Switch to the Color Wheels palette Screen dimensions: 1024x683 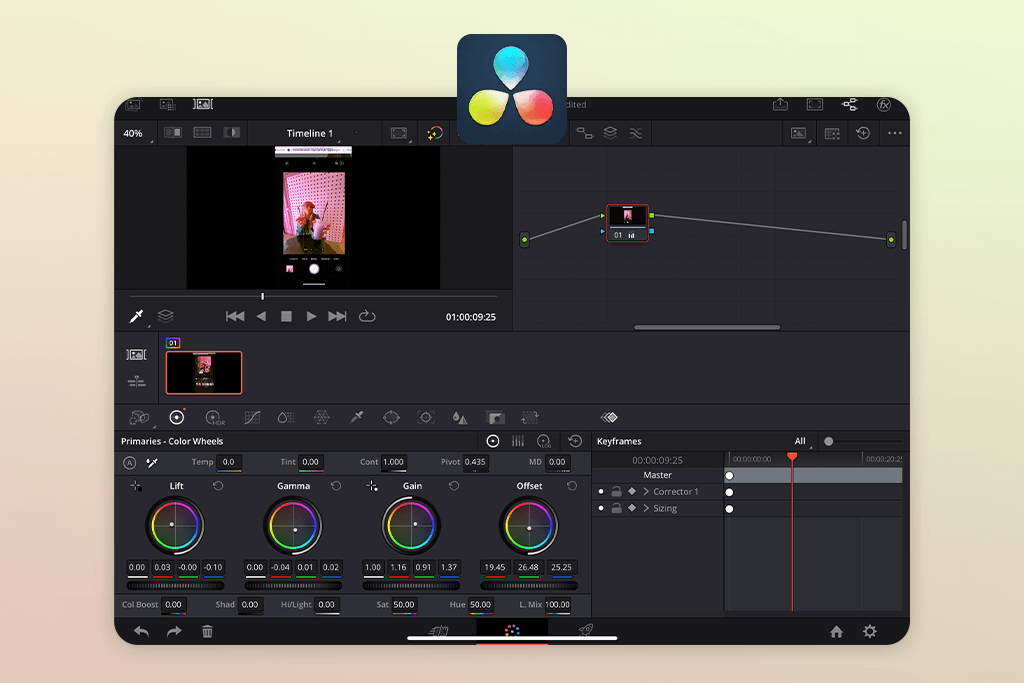176,417
